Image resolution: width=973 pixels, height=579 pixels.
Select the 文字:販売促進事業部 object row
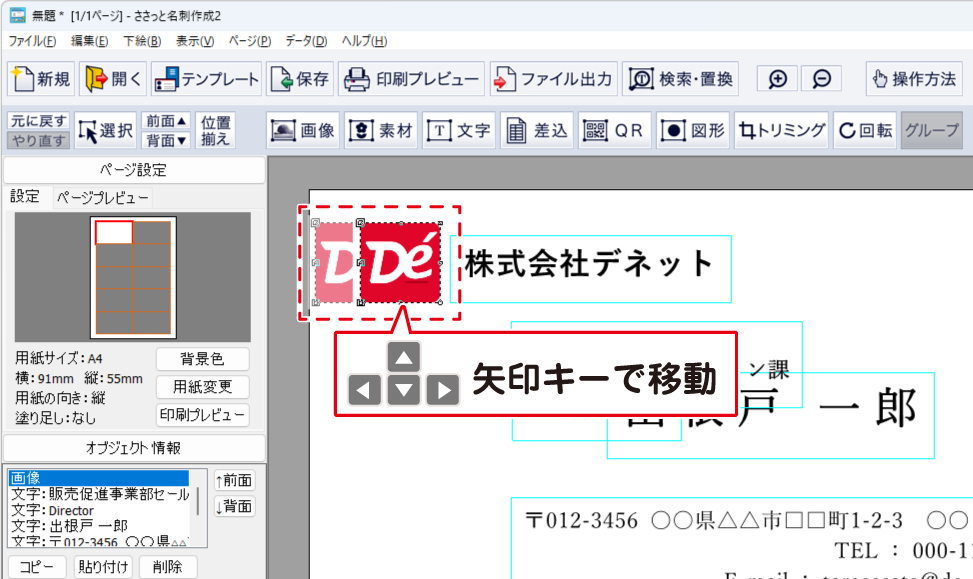point(100,494)
